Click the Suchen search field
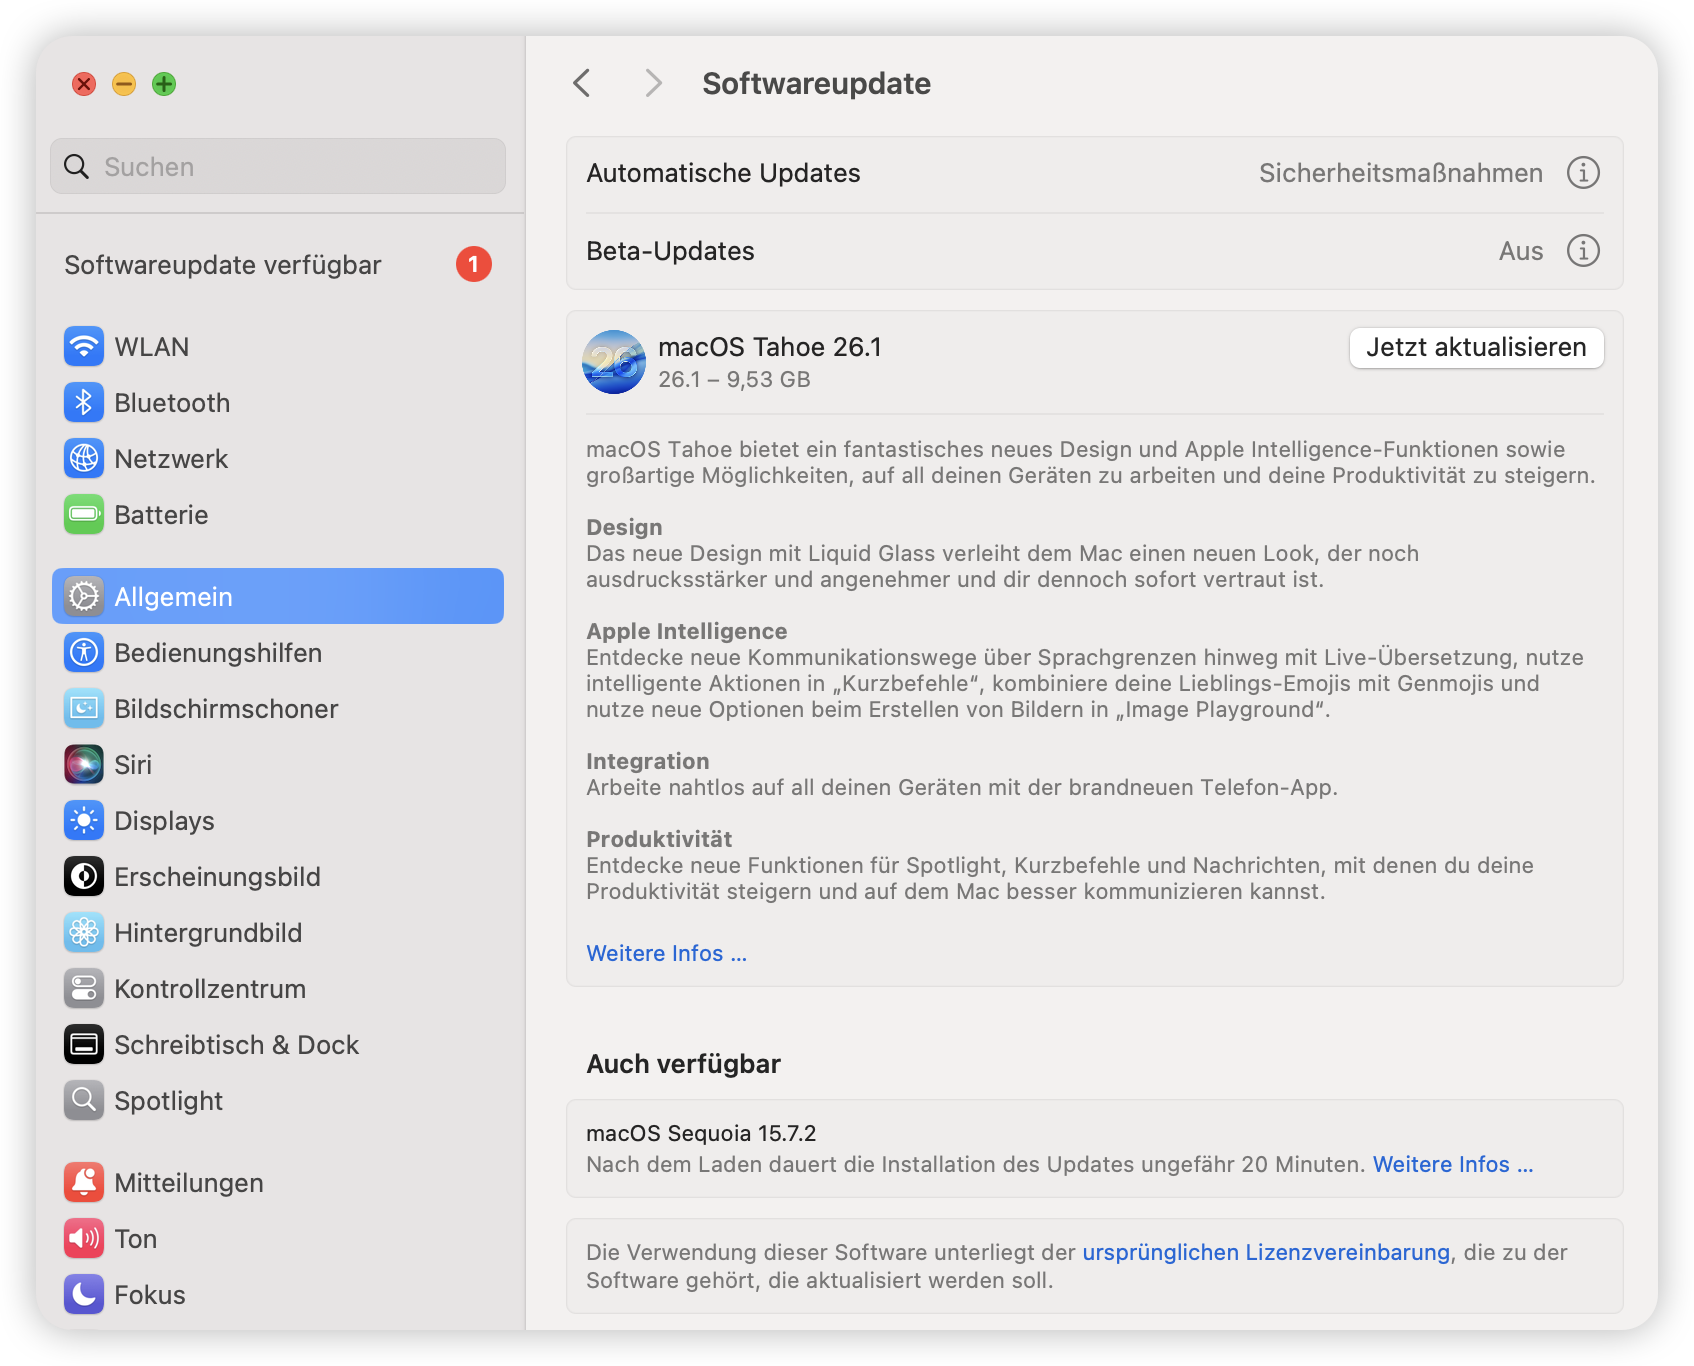The image size is (1694, 1366). pos(278,166)
